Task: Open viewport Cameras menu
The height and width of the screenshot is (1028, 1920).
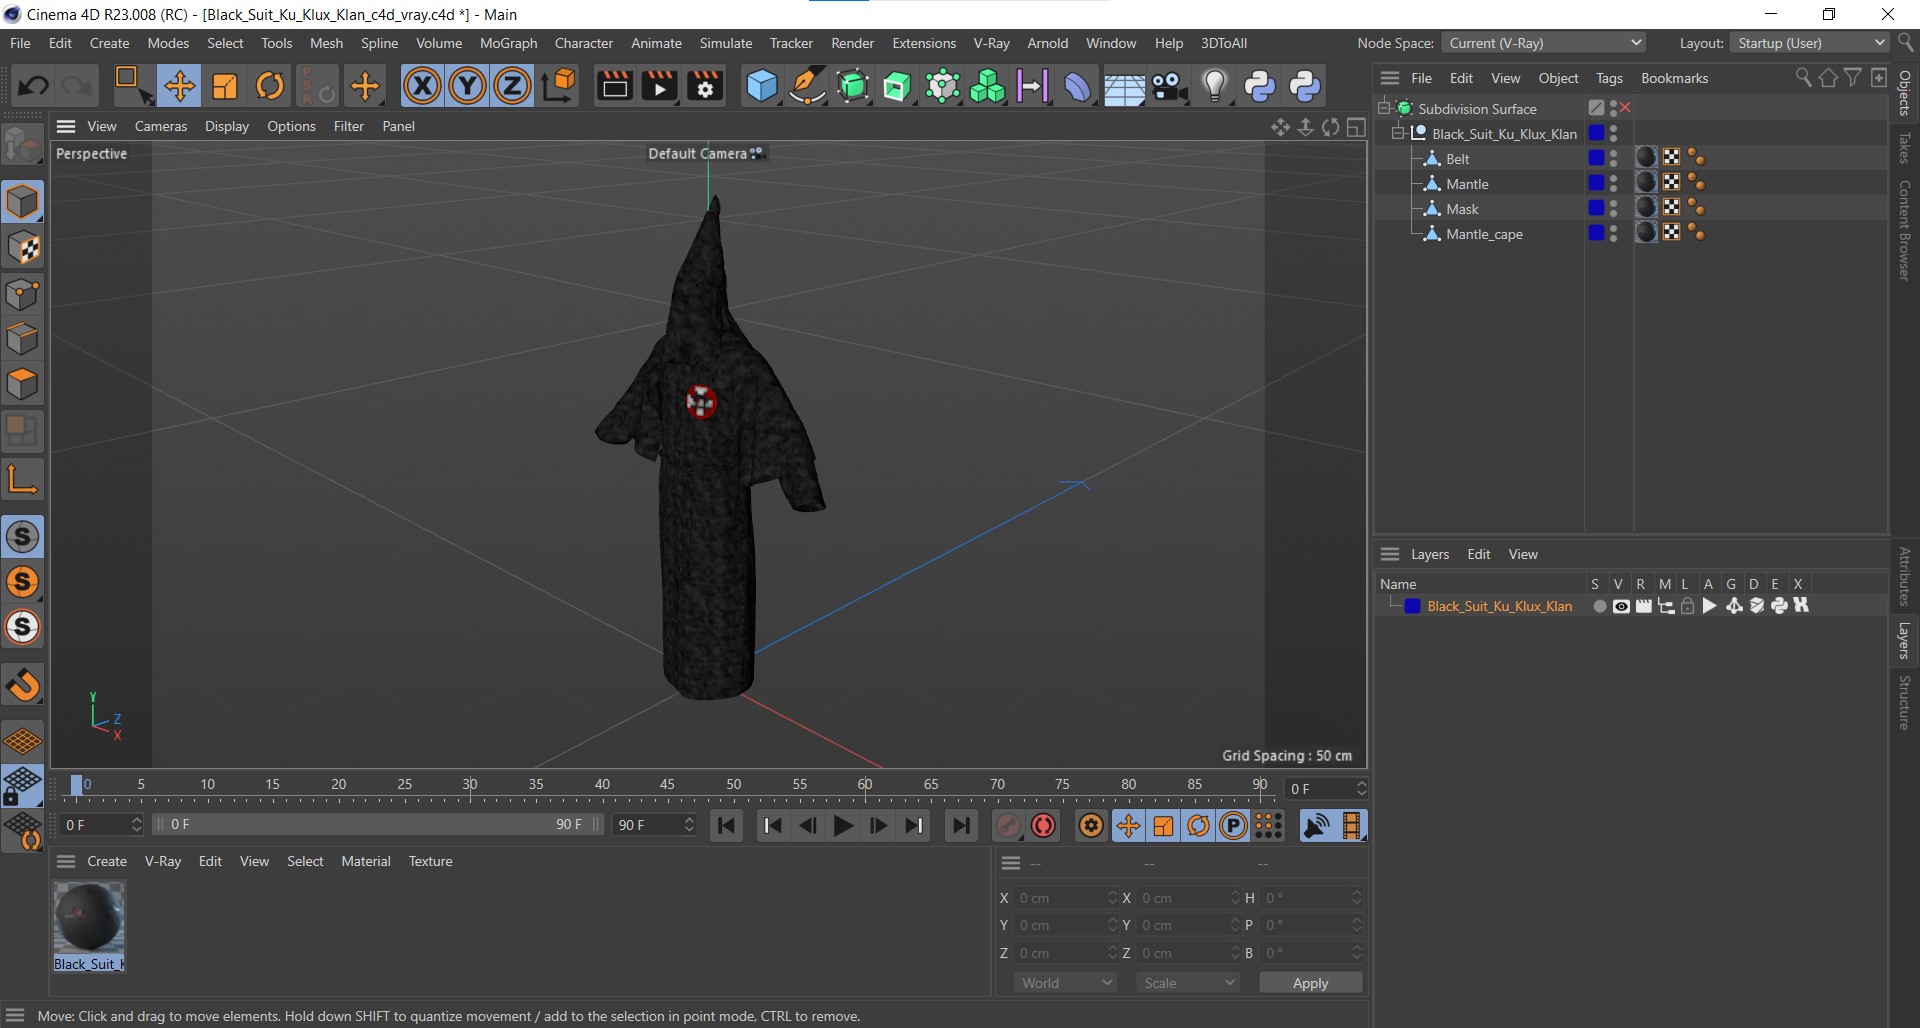Action: [x=161, y=126]
